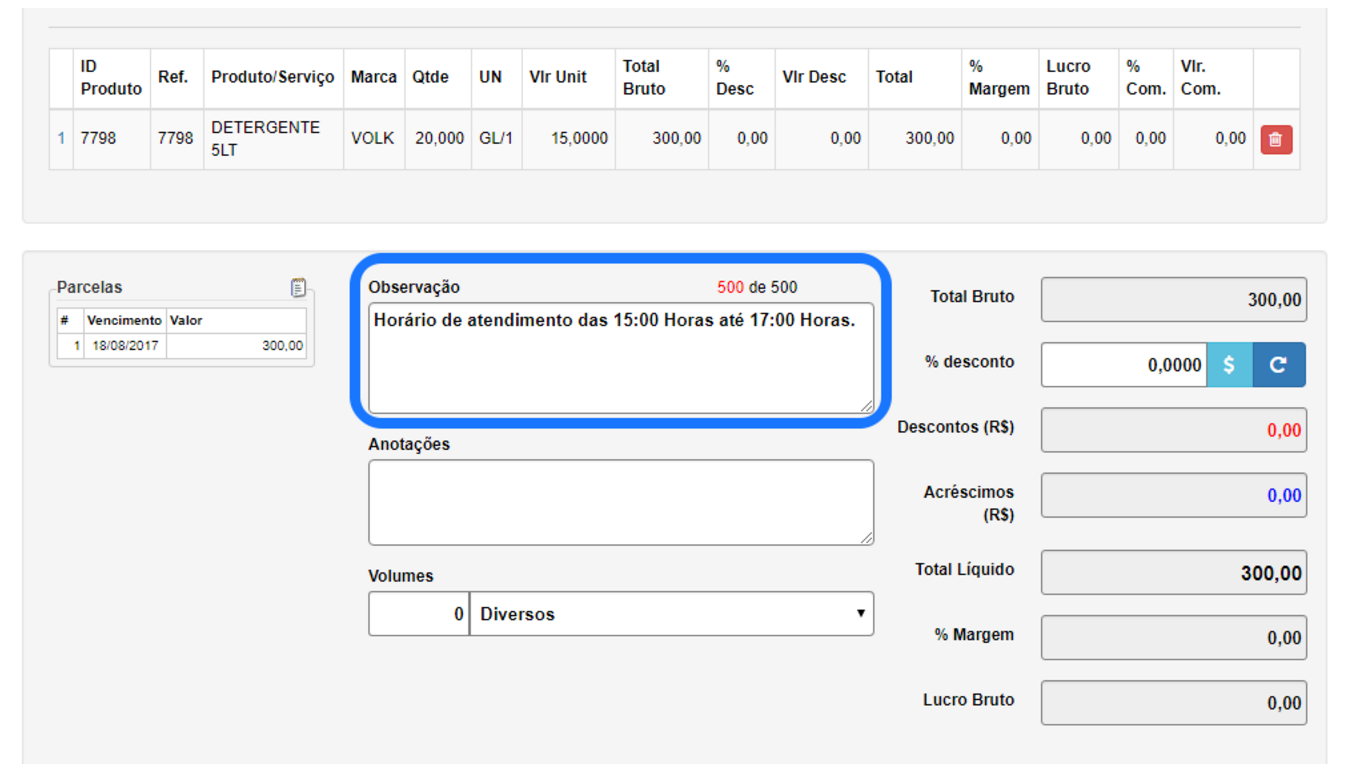Focus the empty Anotações text box

pos(620,502)
